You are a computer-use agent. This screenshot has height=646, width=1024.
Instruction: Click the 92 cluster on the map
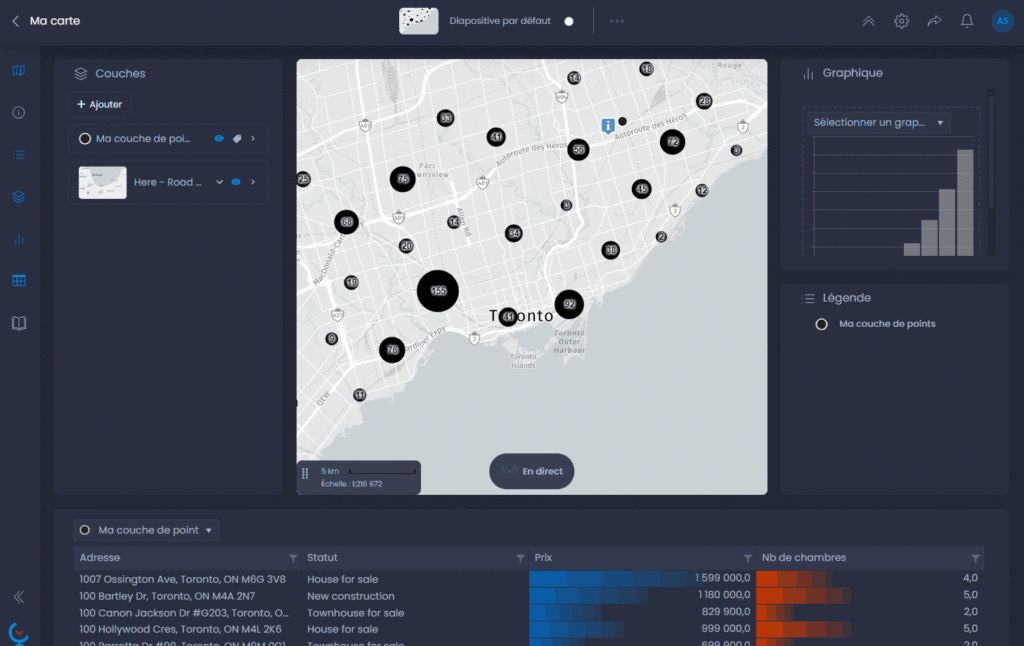[x=569, y=304]
